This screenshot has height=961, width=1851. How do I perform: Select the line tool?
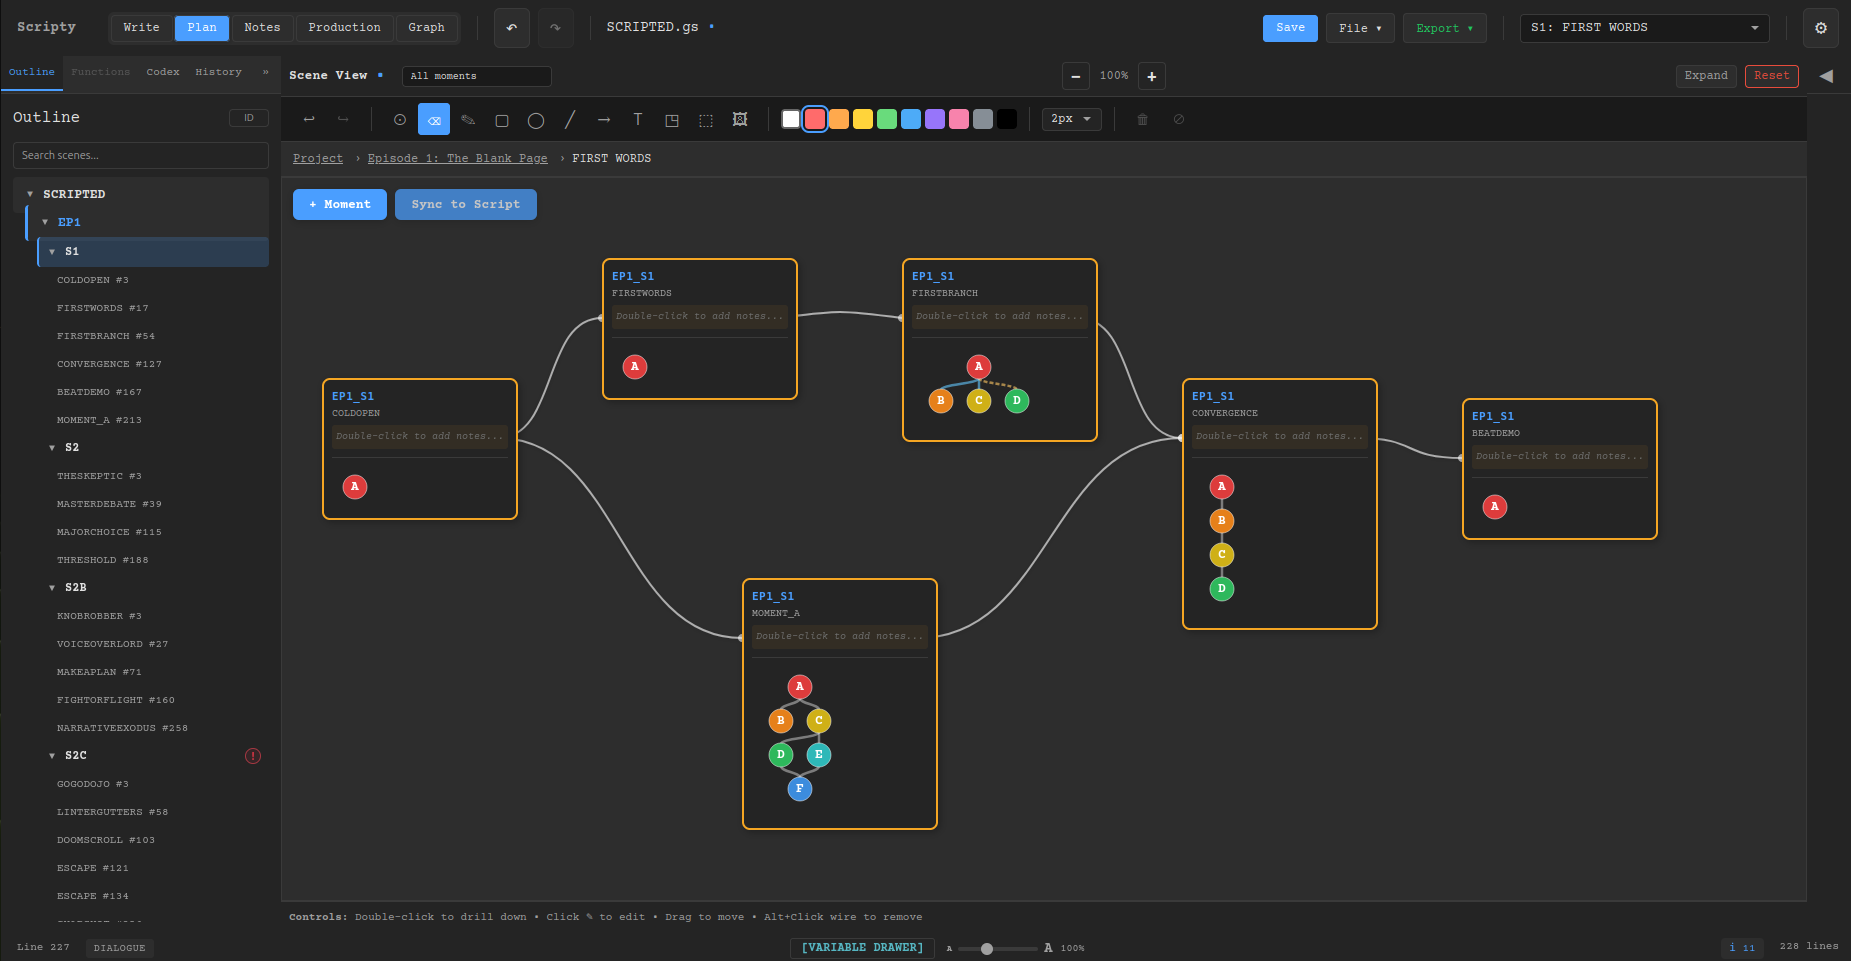click(x=570, y=119)
